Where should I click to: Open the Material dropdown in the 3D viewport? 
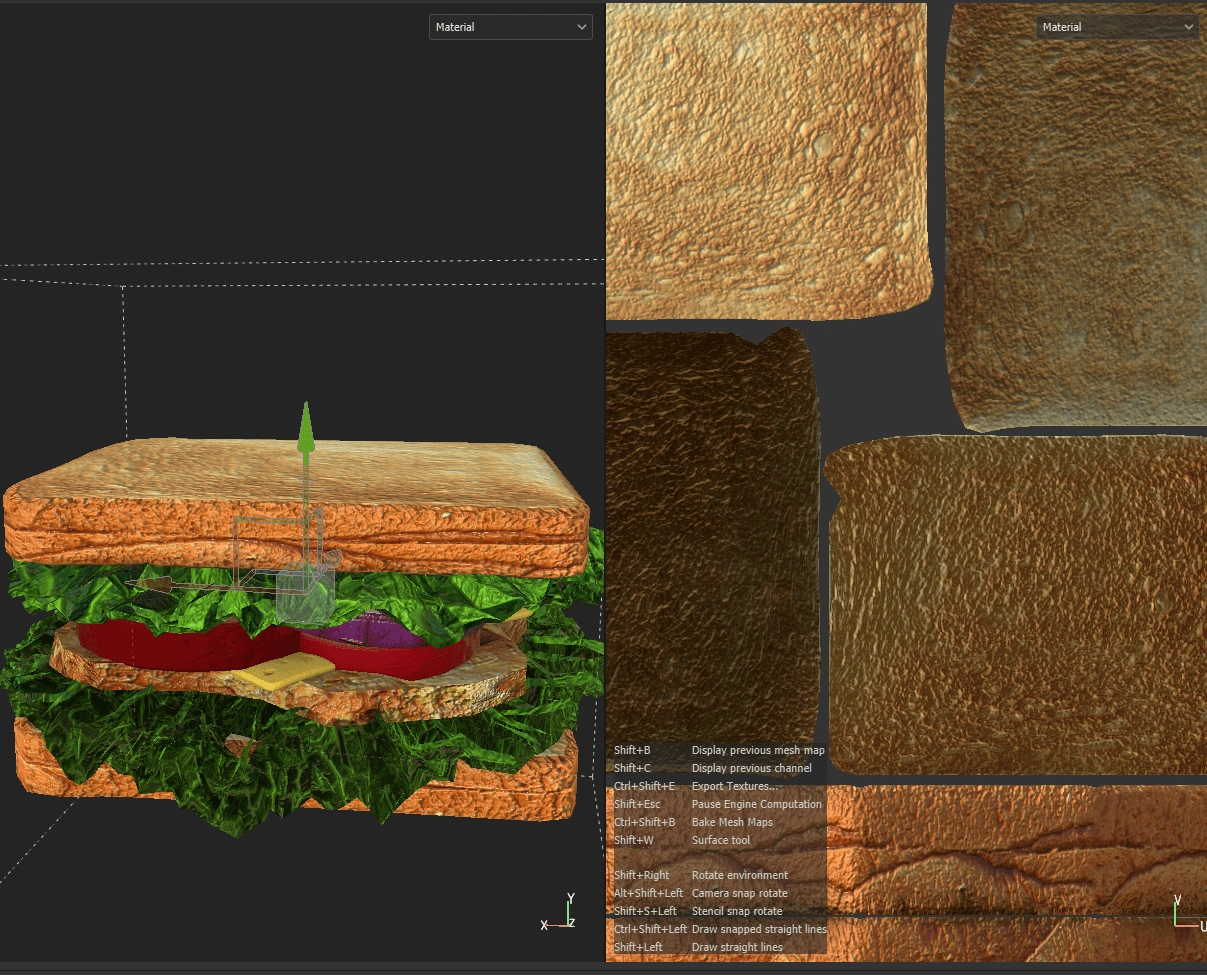coord(510,27)
